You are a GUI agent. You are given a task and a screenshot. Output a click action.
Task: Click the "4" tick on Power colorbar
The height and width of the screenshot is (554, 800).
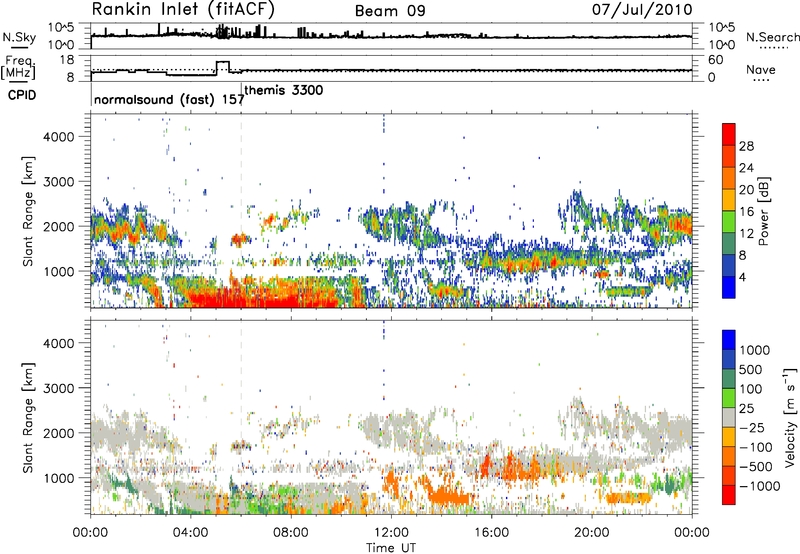743,277
